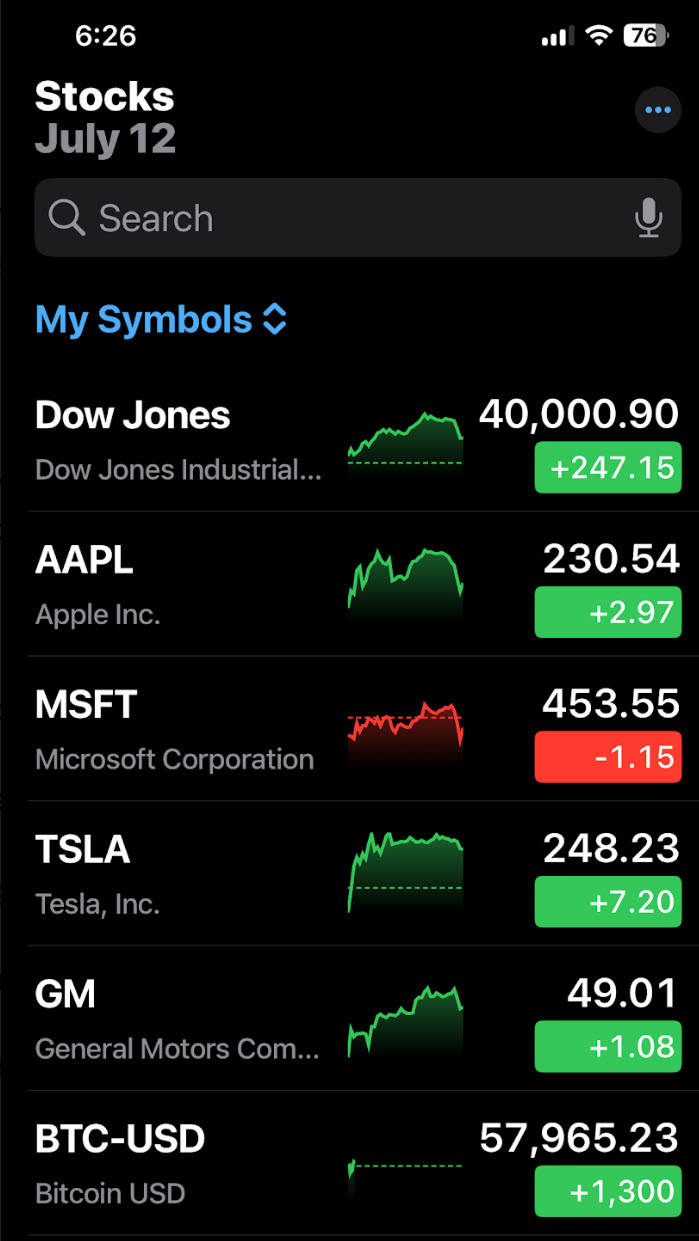
Task: Click the up-down chevron beside My Symbols
Action: [275, 320]
